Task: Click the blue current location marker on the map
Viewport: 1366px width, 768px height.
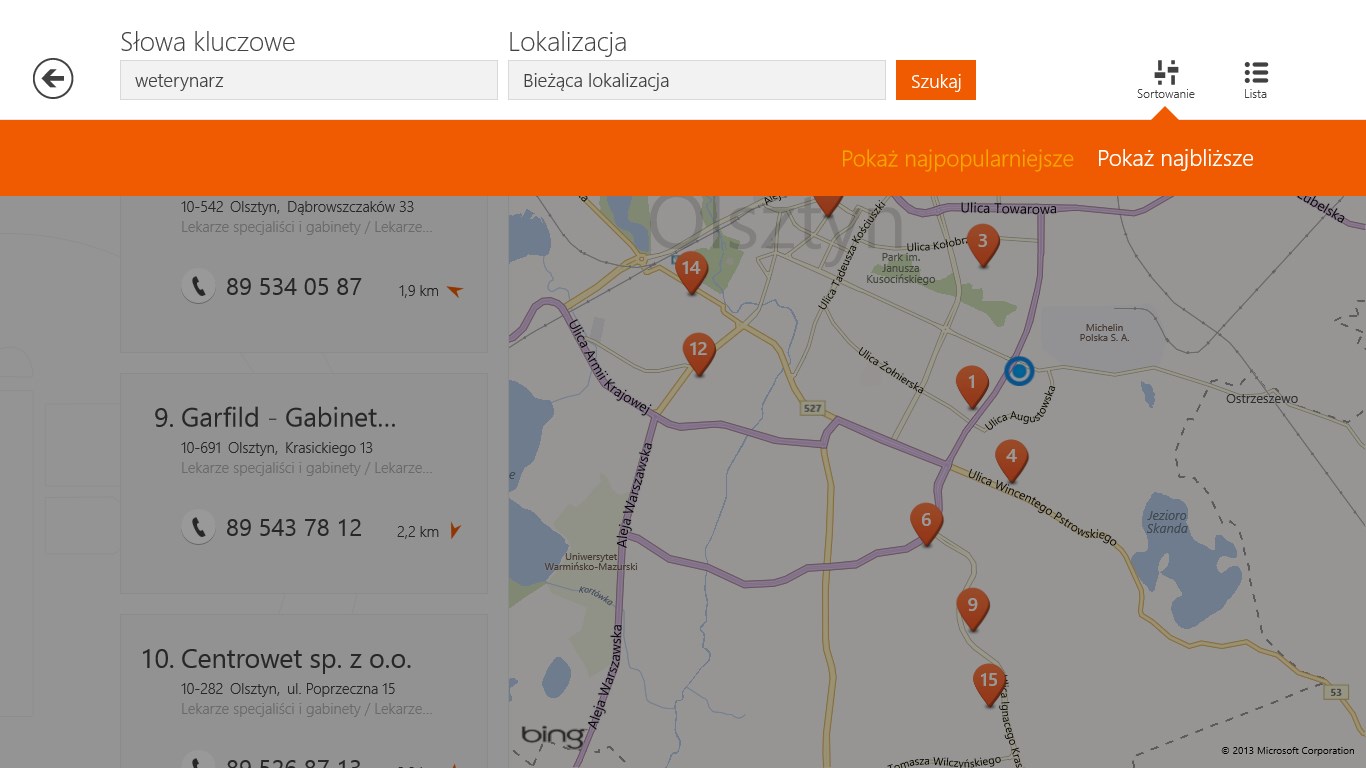Action: 1018,371
